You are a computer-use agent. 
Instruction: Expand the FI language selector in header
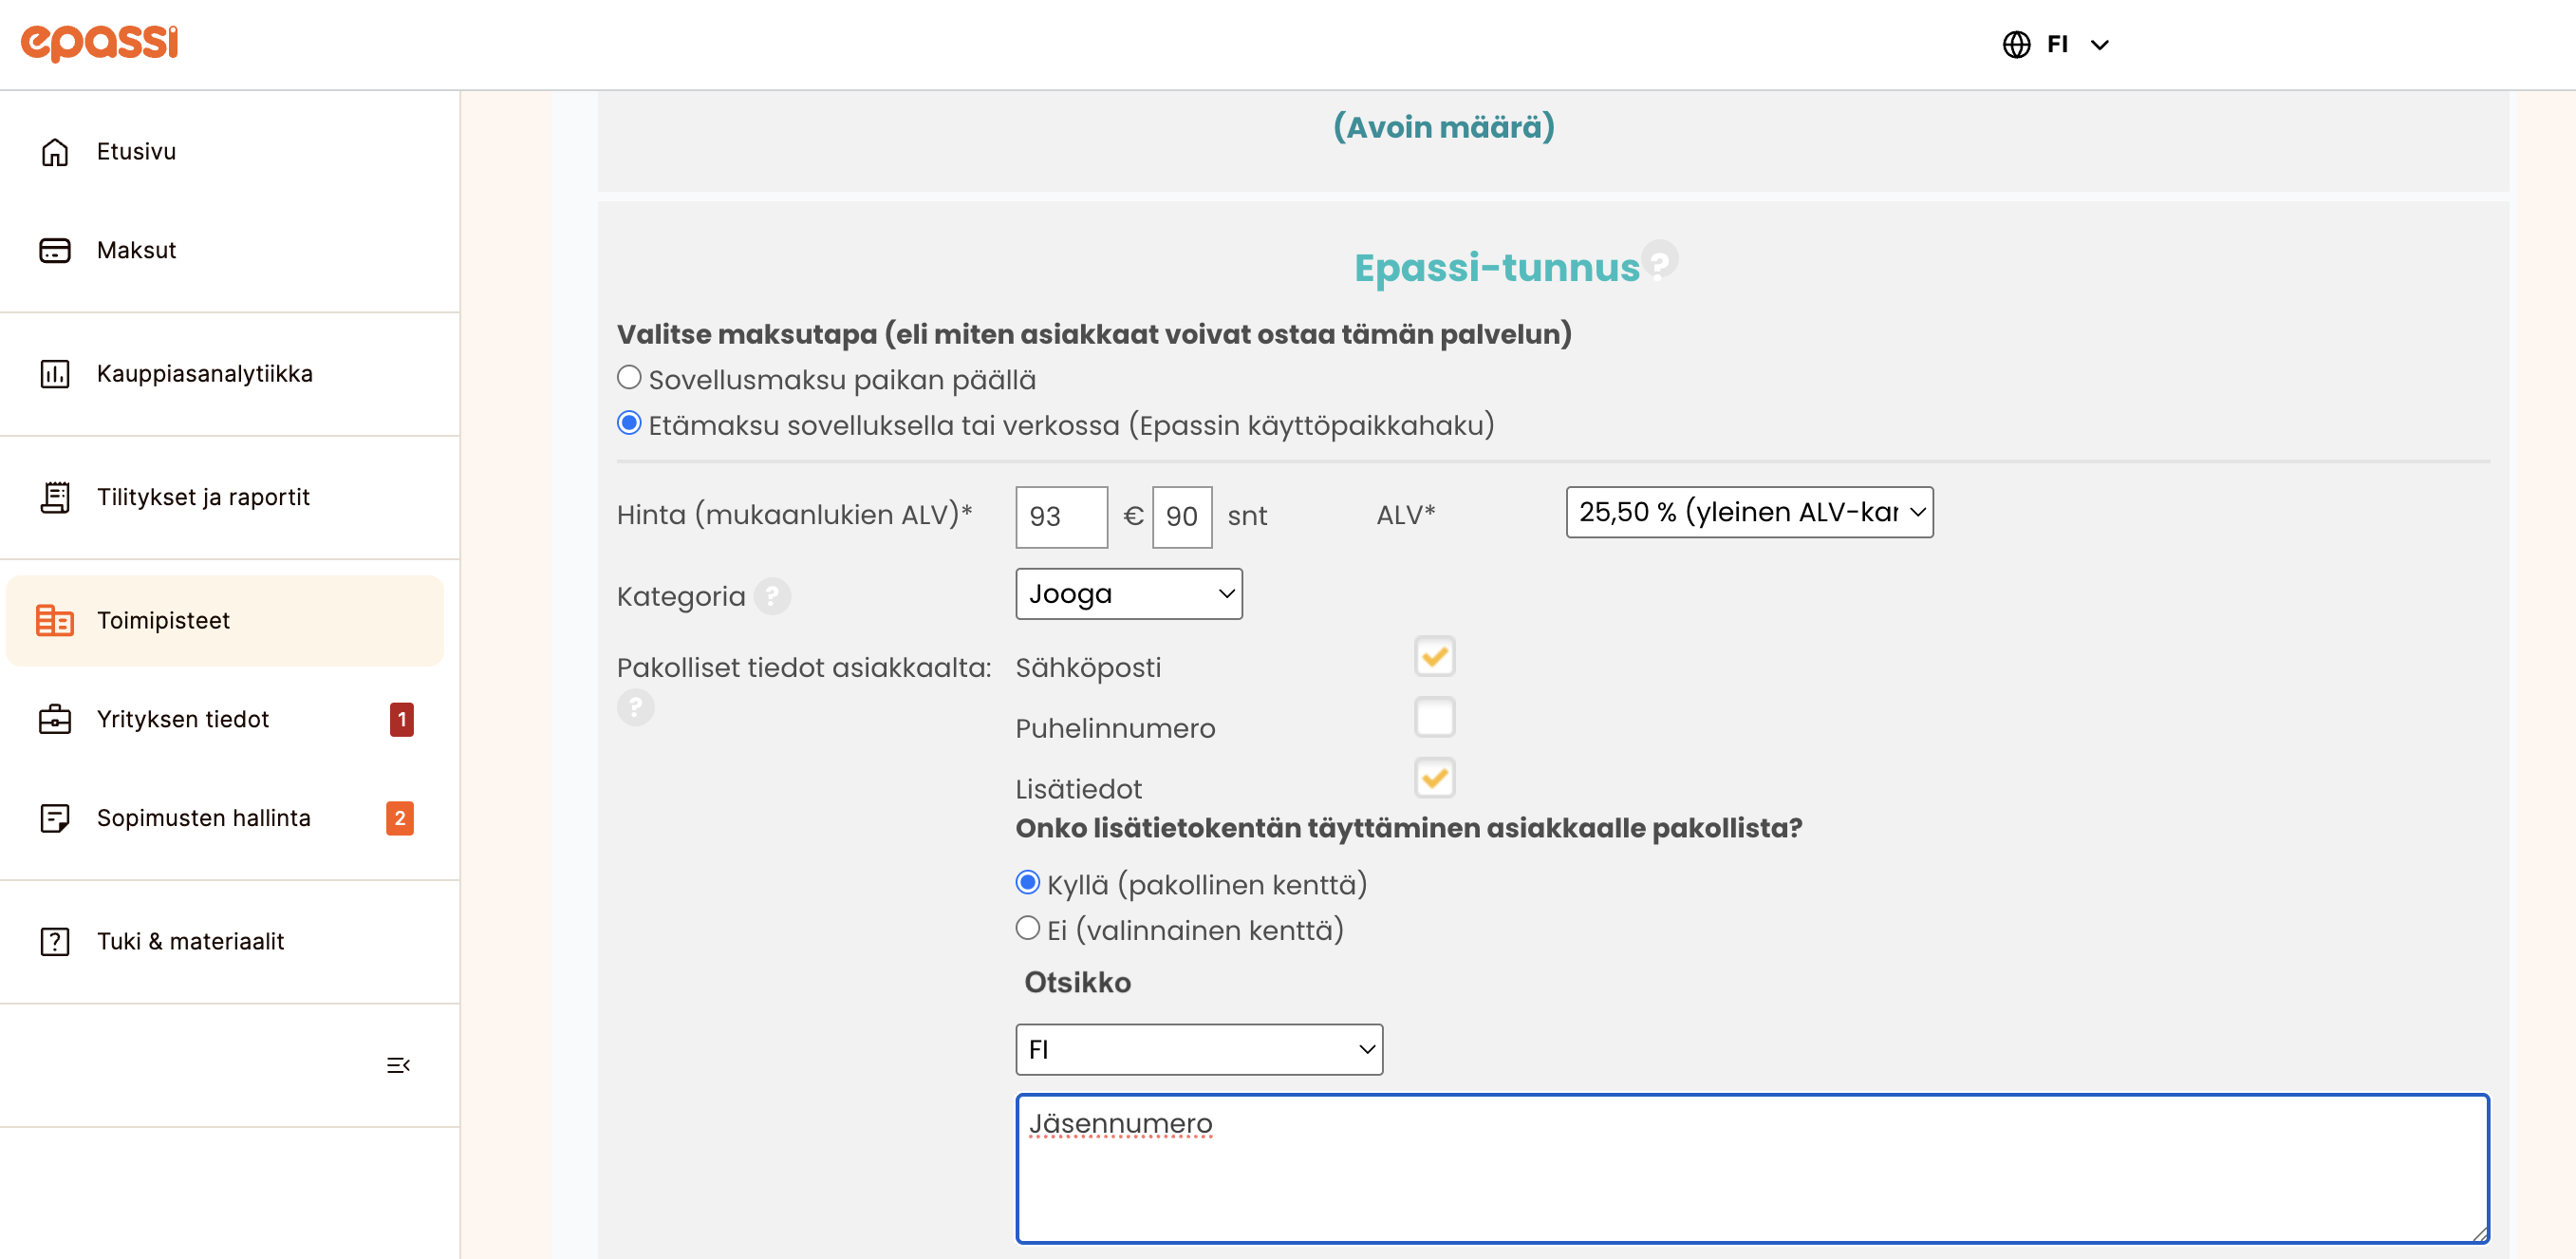(2056, 44)
